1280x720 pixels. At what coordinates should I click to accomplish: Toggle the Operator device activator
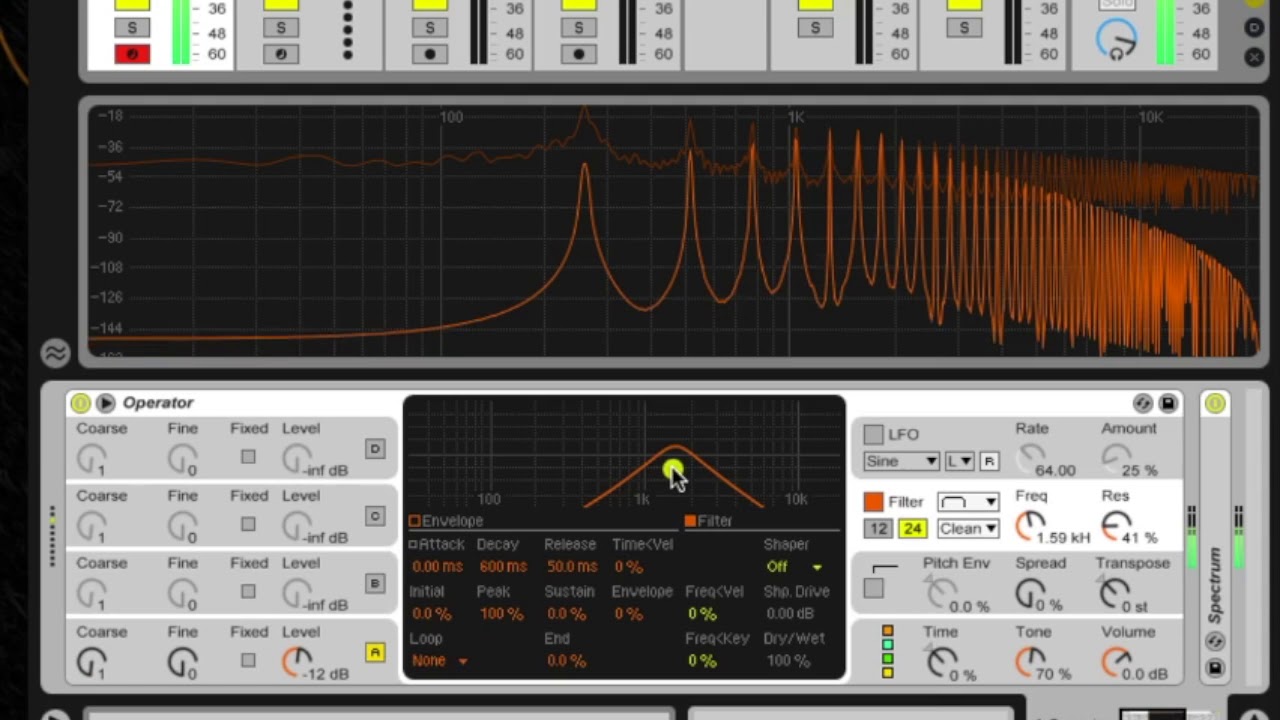point(80,403)
